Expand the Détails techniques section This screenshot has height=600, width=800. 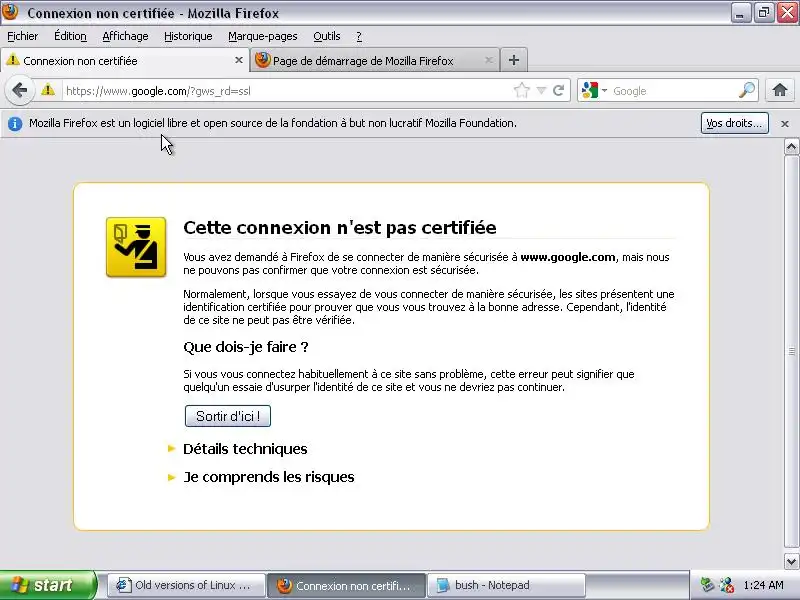[245, 449]
